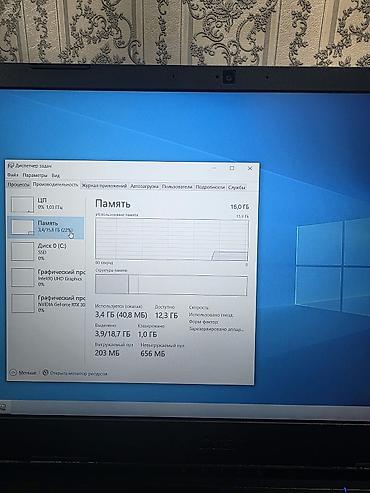This screenshot has height=493, width=370.
Task: Open the Файл menu
Action: pyautogui.click(x=13, y=175)
